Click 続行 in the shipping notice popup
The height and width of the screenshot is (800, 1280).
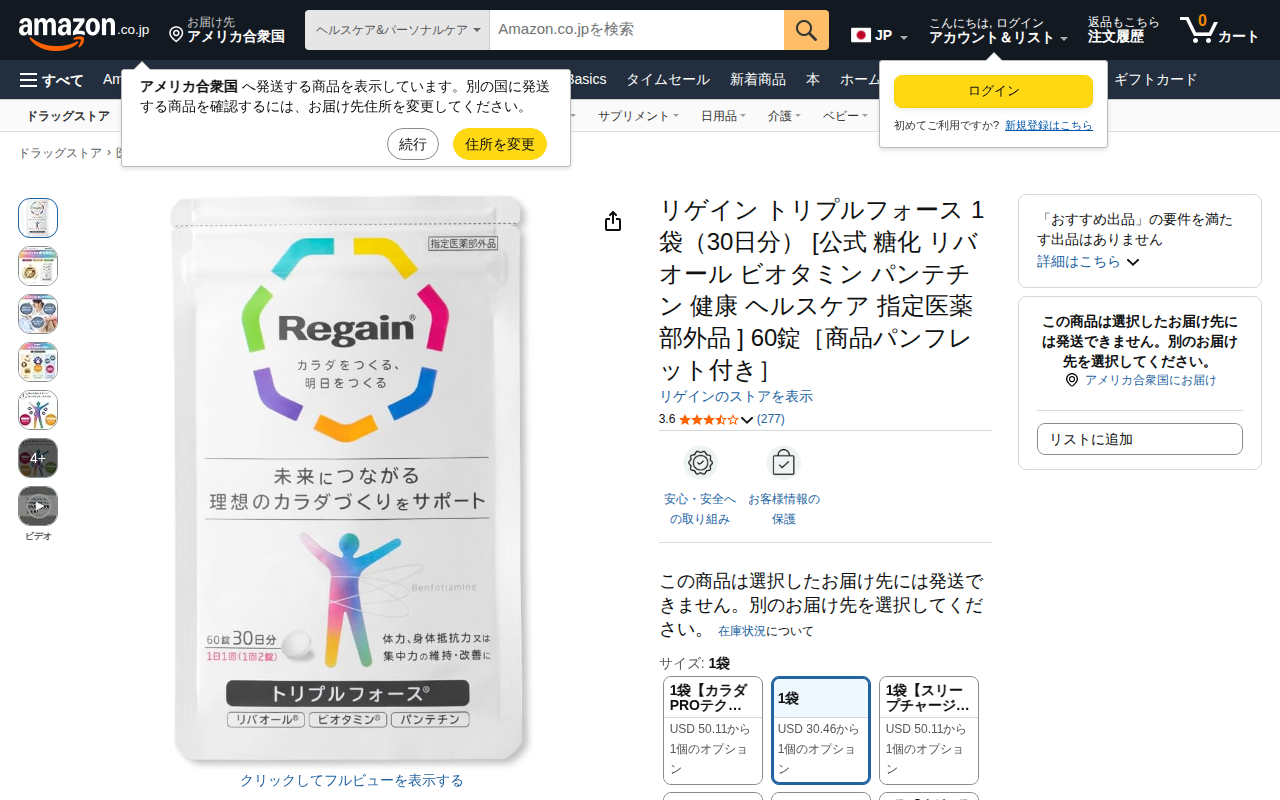coord(413,144)
